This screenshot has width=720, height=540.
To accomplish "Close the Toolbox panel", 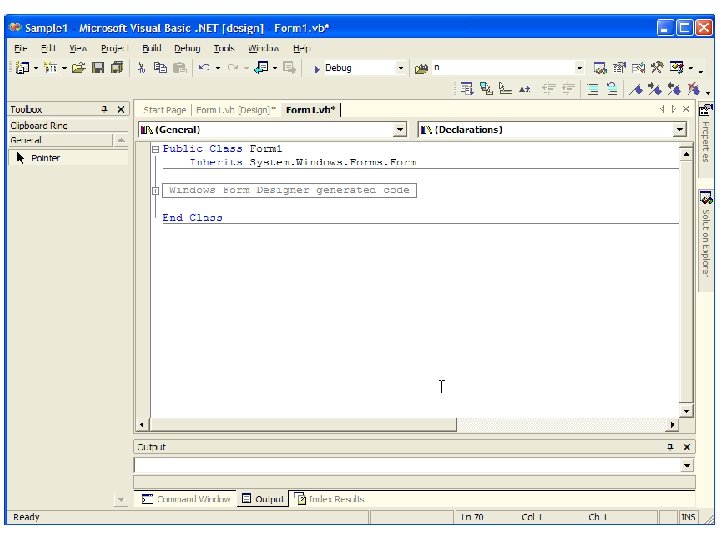I will [x=121, y=109].
